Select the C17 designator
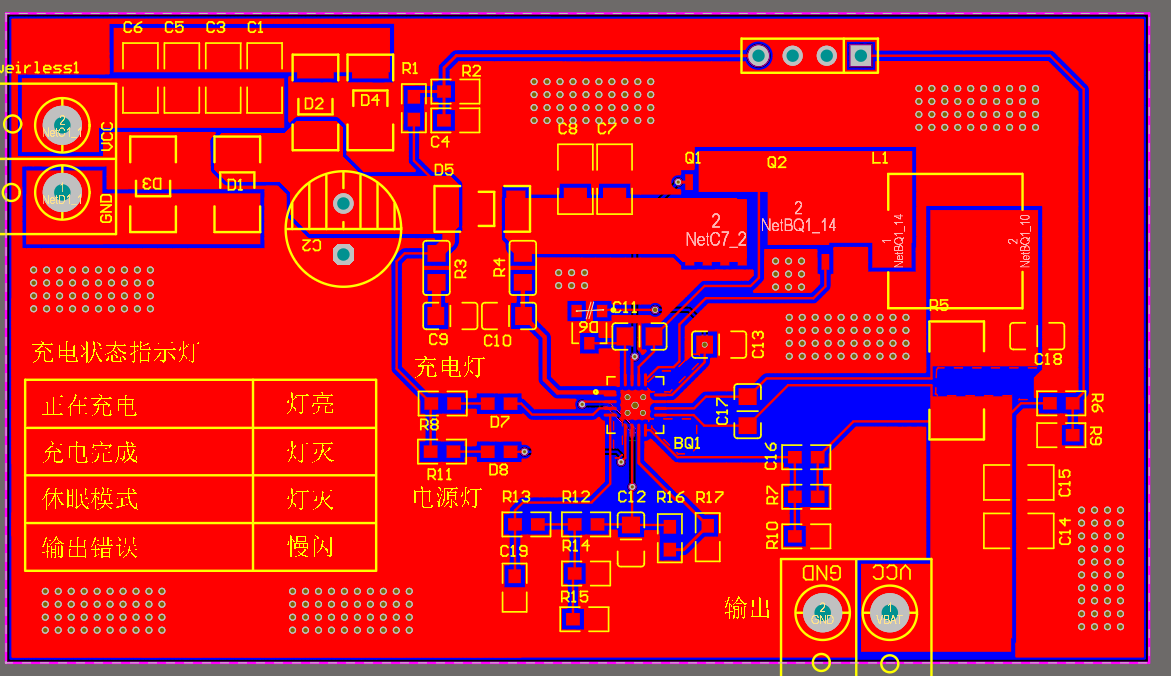 pos(722,412)
